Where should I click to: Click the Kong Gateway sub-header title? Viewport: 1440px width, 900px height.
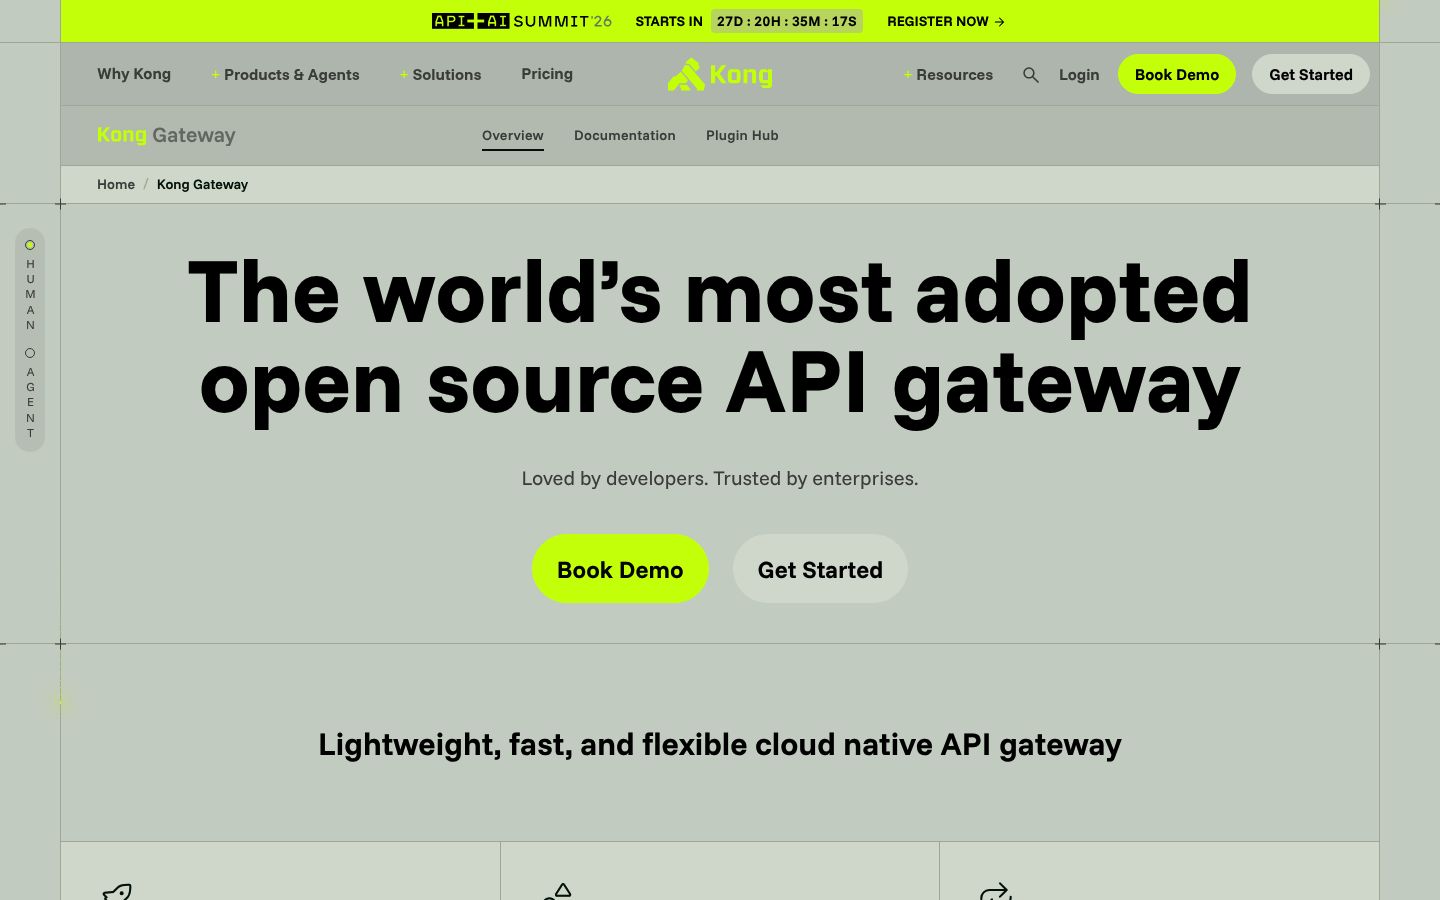pos(166,135)
